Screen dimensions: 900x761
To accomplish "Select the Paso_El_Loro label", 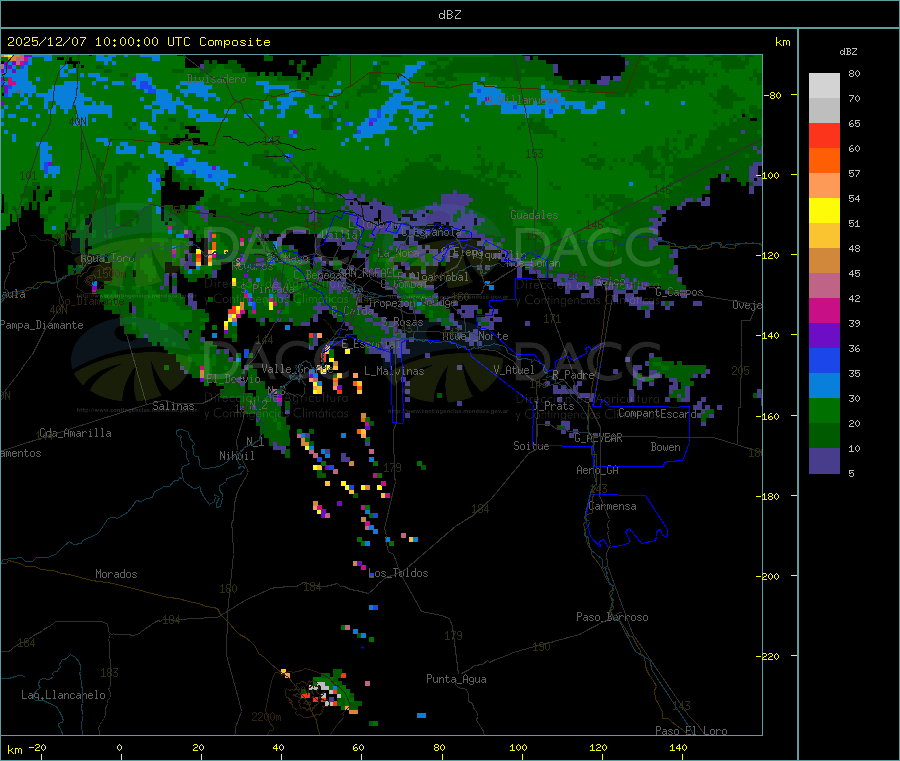I will click(691, 731).
